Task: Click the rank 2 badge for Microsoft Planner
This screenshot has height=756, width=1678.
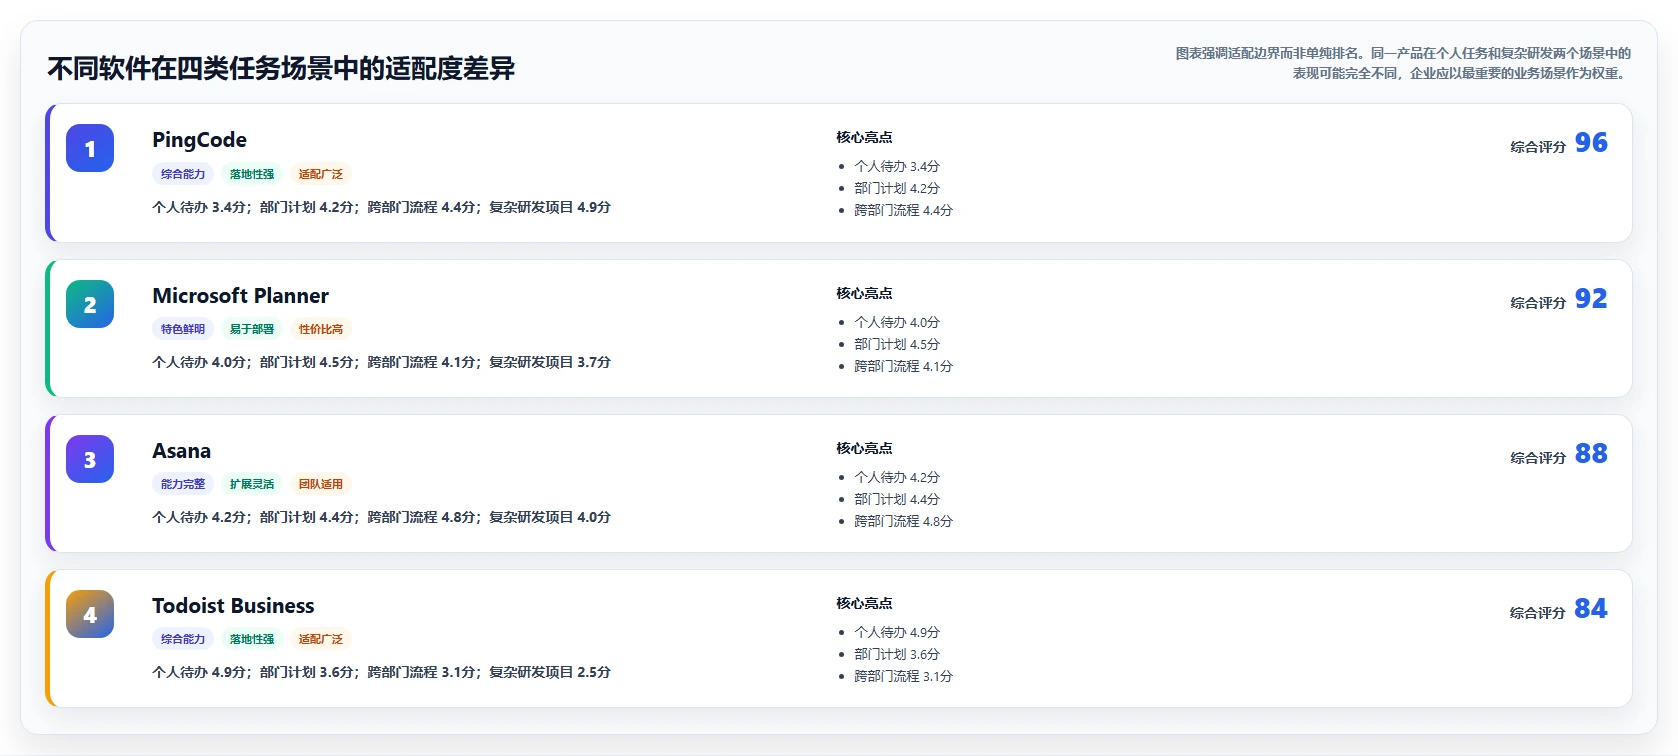Action: tap(90, 304)
